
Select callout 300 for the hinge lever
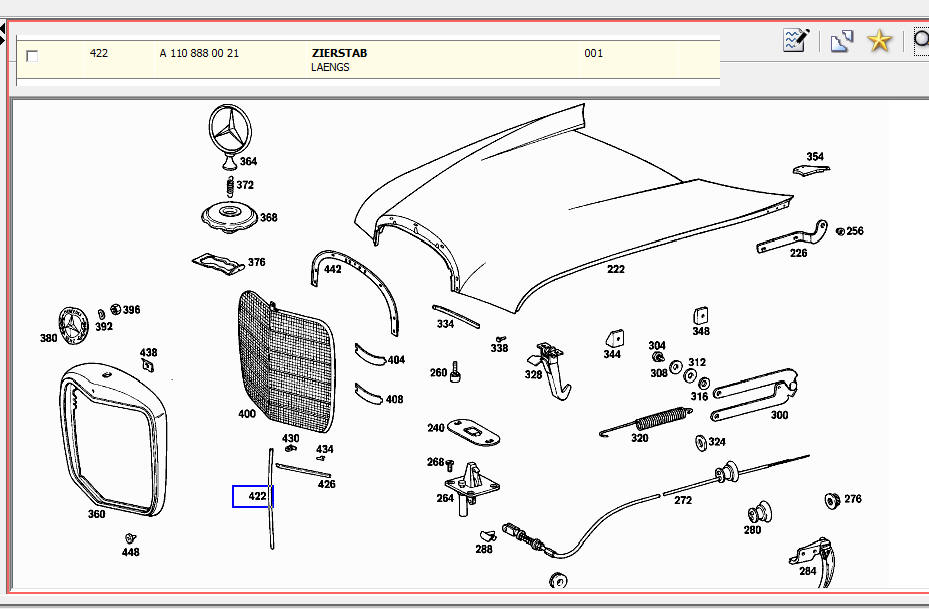[779, 415]
